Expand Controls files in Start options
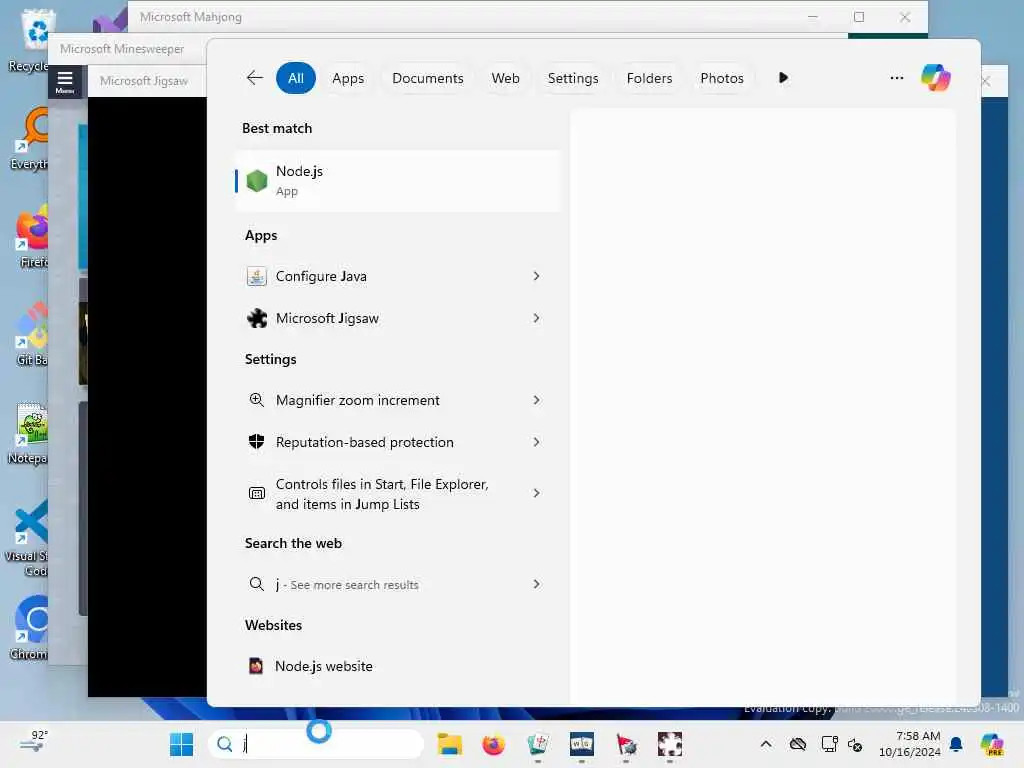The image size is (1024, 768). (536, 493)
